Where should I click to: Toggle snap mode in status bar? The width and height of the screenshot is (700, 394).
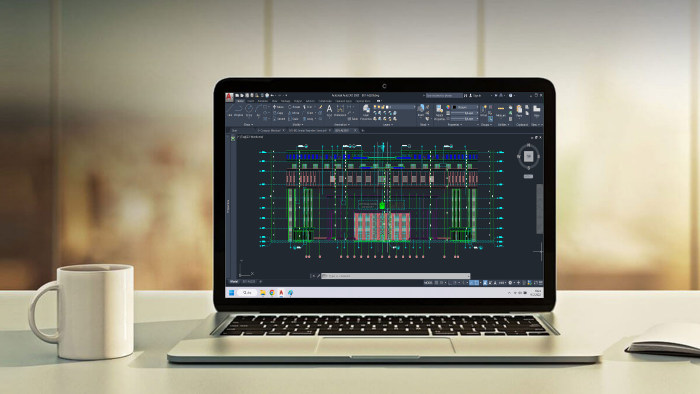(x=442, y=283)
